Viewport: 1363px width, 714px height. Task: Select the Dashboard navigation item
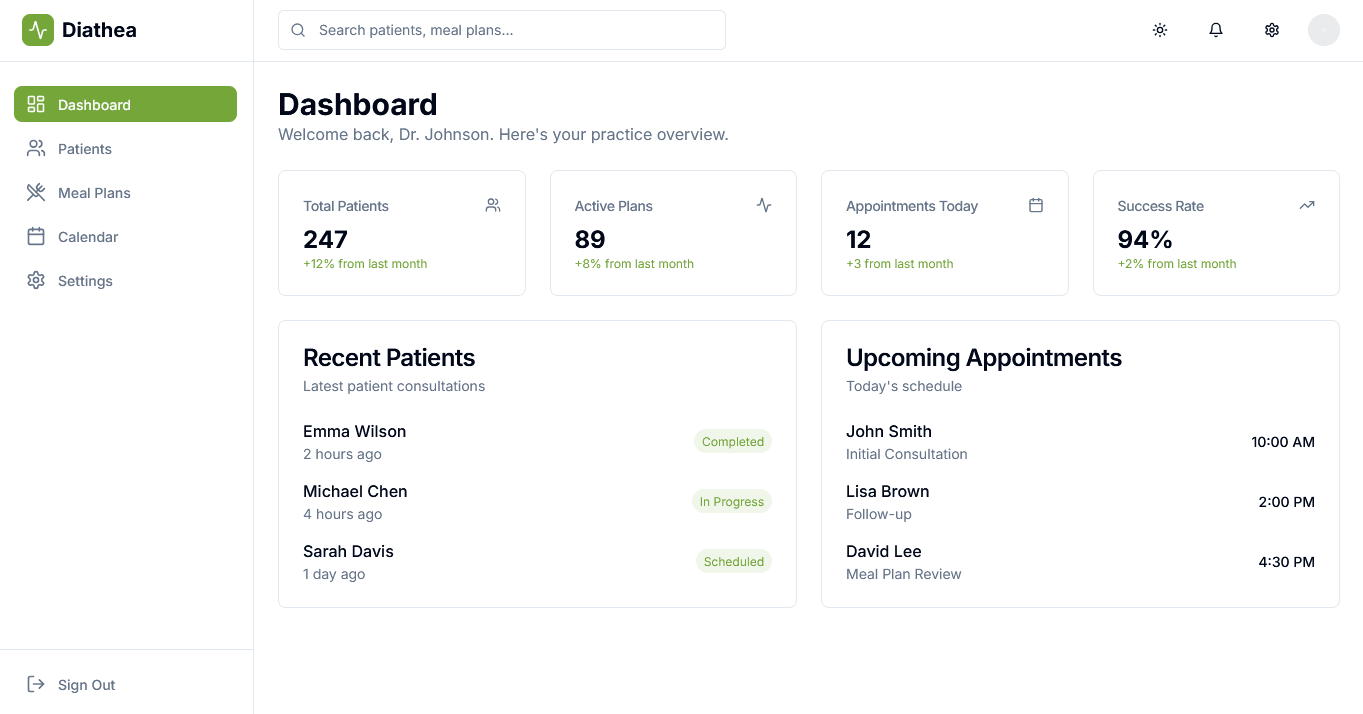[94, 104]
